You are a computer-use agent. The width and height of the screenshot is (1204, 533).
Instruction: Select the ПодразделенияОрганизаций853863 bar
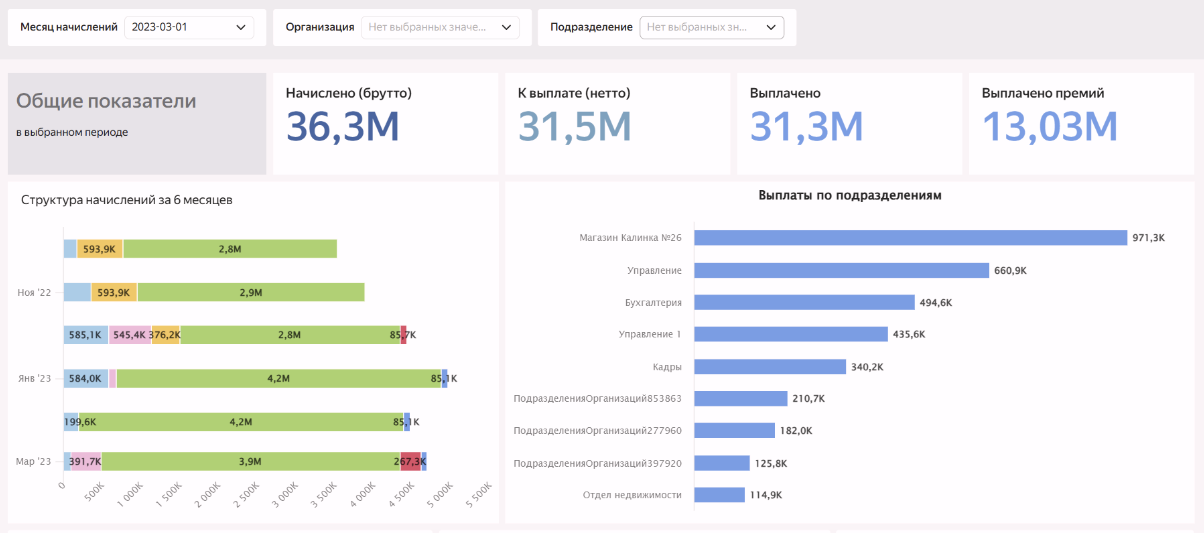[741, 399]
